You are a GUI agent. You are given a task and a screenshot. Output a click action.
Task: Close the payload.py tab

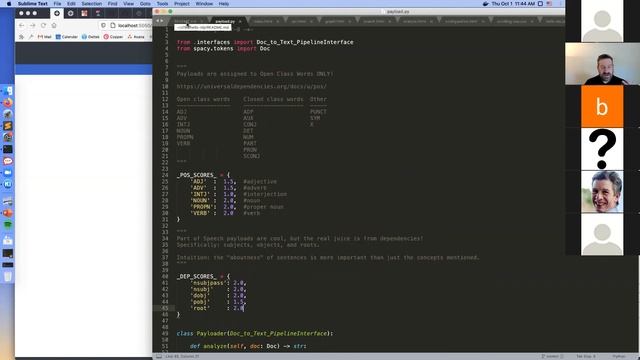(240, 21)
